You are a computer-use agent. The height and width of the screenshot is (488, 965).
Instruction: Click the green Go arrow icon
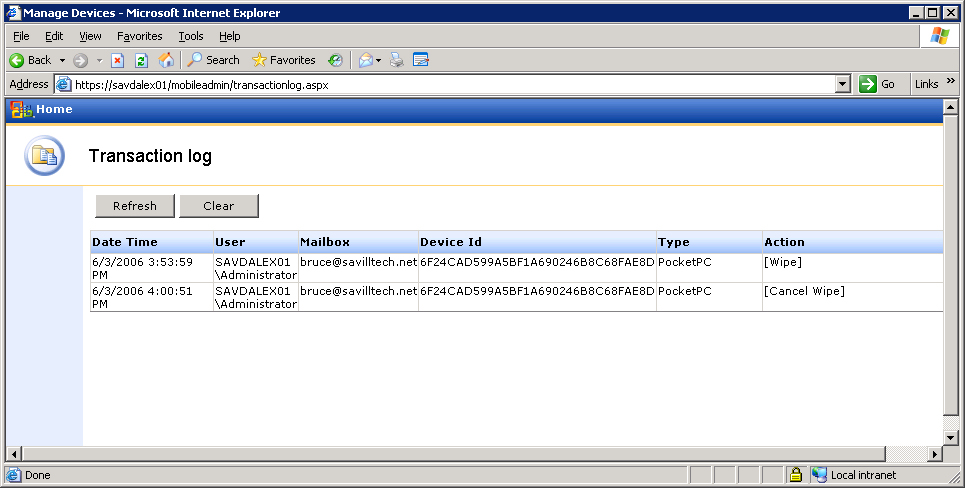[x=868, y=84]
